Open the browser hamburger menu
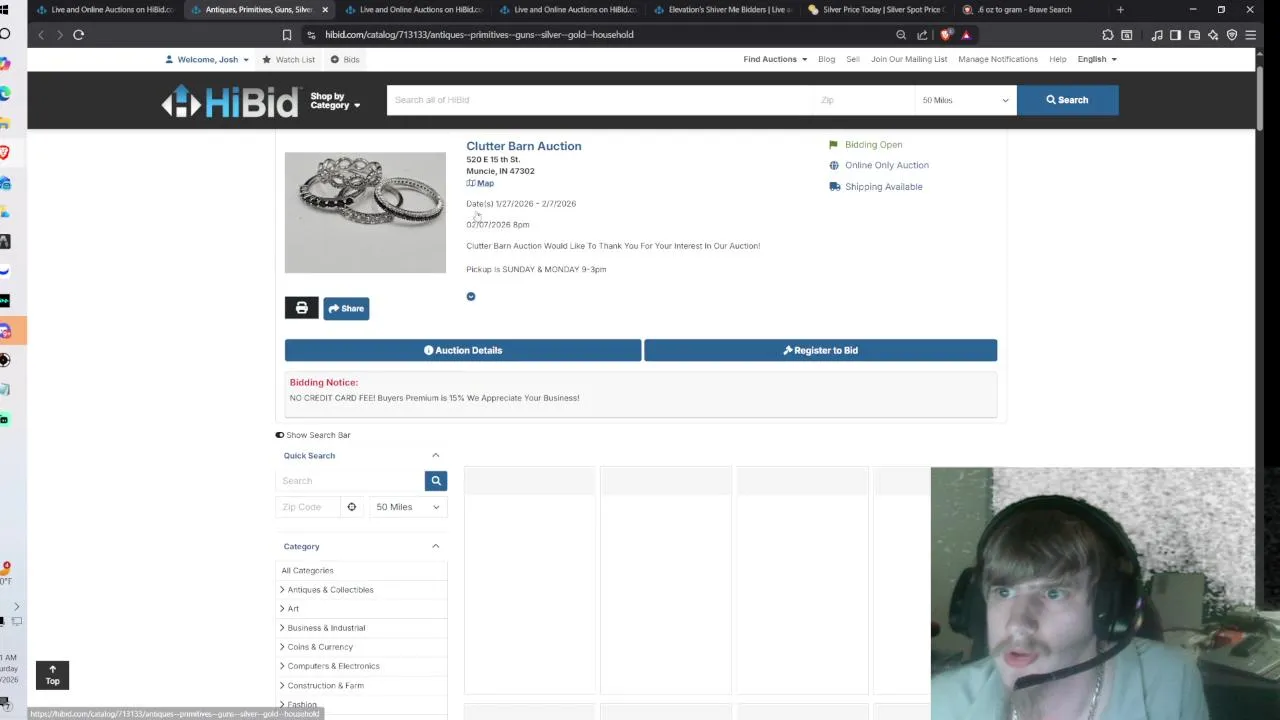 pyautogui.click(x=1251, y=35)
